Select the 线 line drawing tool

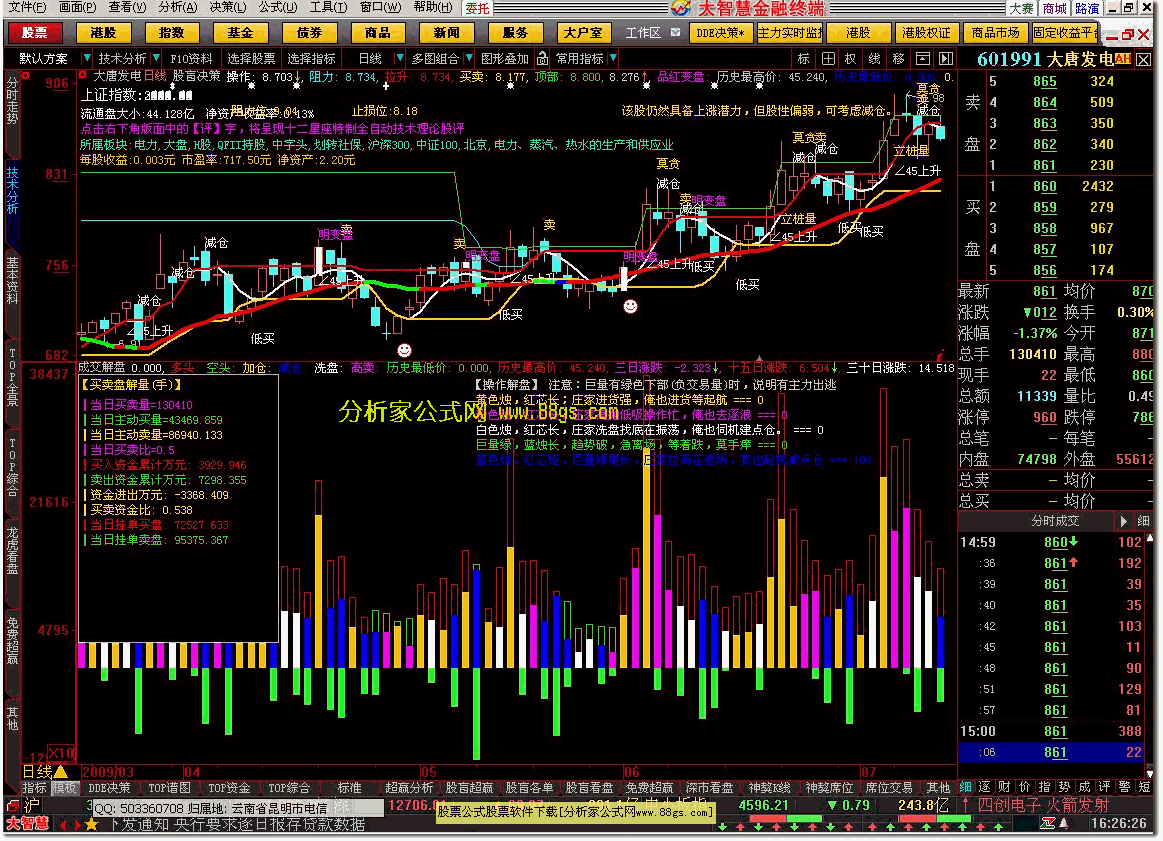875,59
